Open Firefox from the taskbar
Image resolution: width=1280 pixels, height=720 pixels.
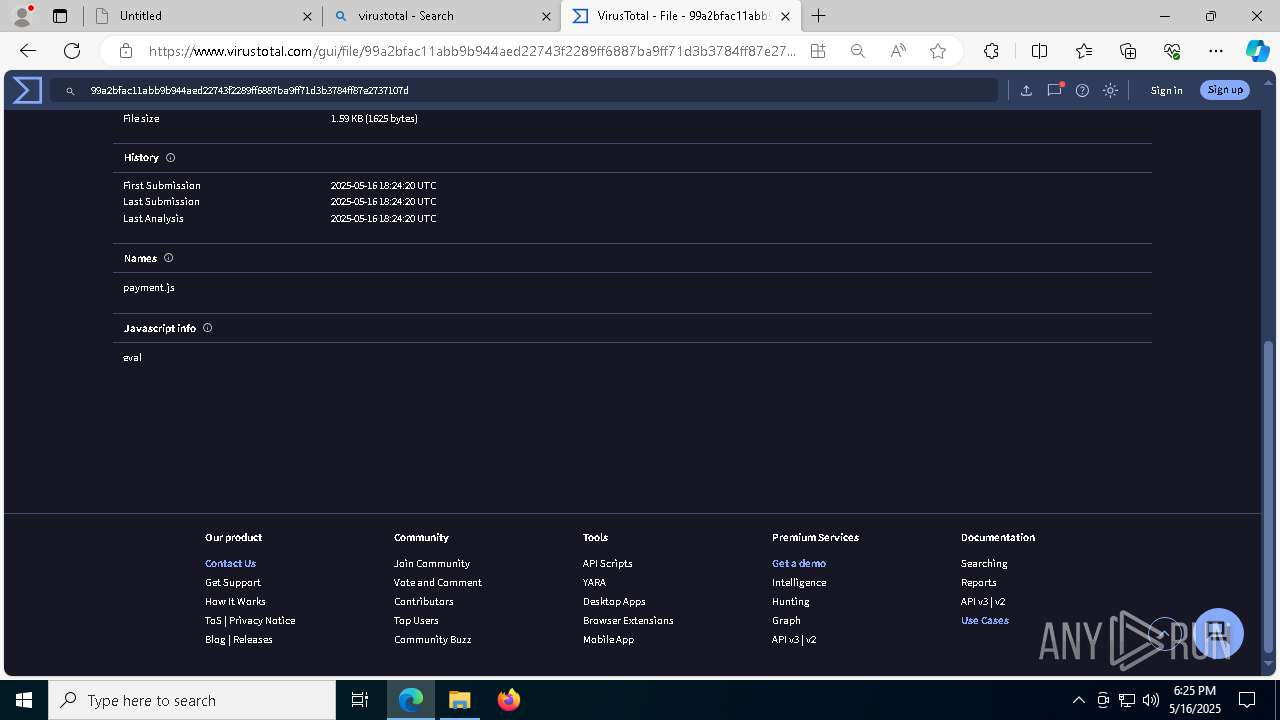tap(508, 700)
